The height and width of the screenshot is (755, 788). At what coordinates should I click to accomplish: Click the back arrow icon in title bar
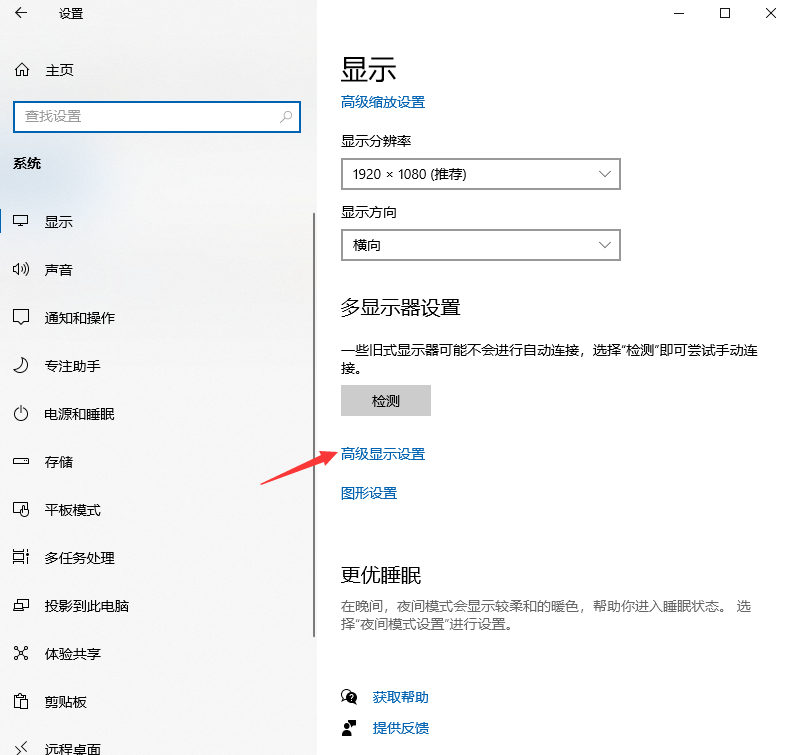[x=22, y=14]
